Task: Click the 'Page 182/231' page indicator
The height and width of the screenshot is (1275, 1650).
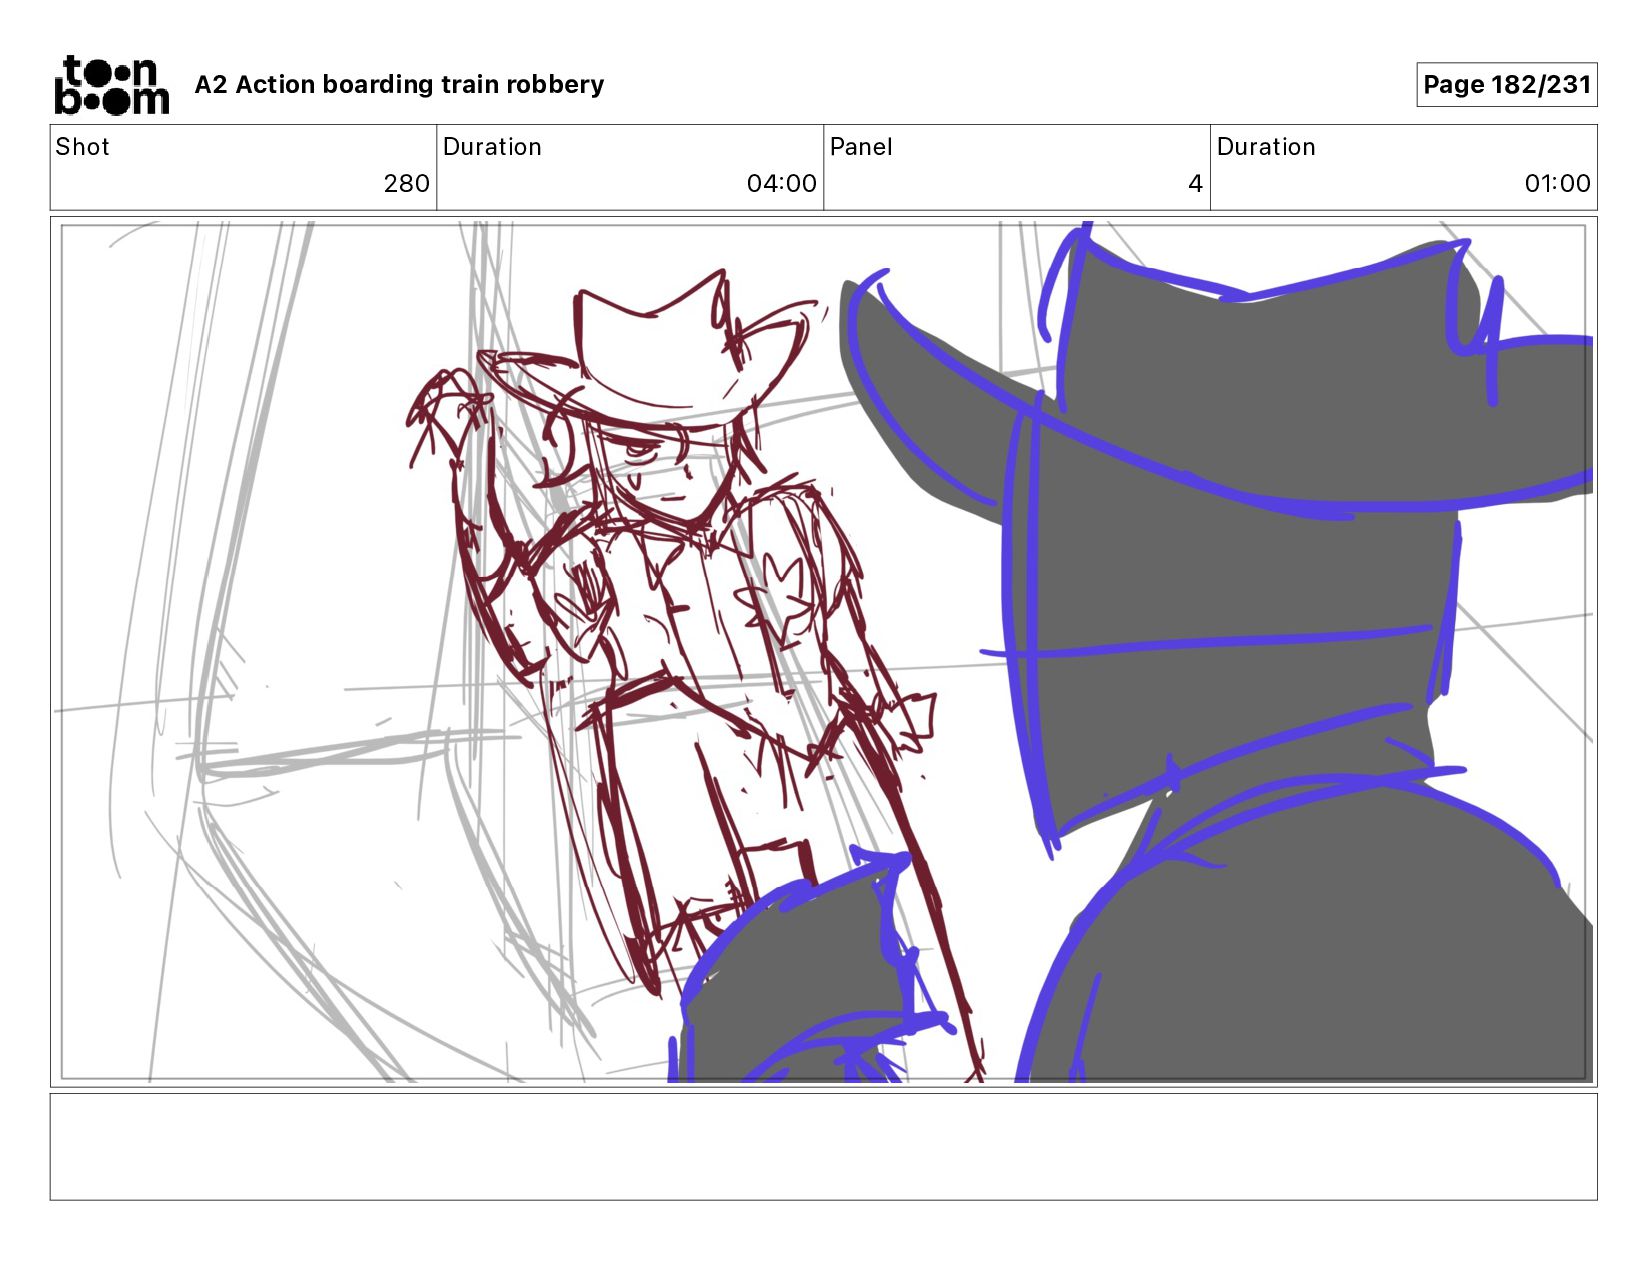Action: [x=1506, y=85]
